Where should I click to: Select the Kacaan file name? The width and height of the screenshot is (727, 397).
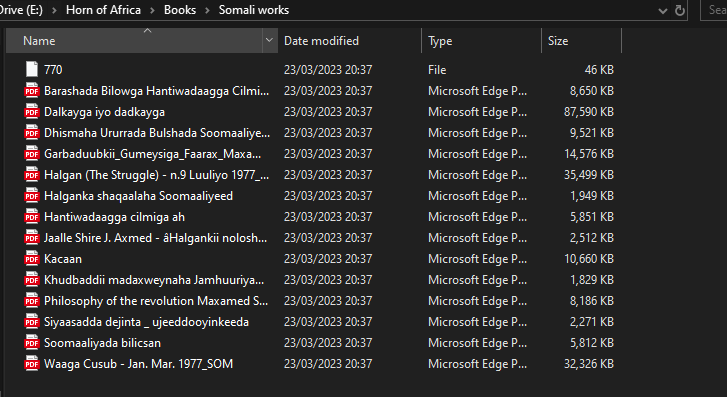(x=63, y=259)
